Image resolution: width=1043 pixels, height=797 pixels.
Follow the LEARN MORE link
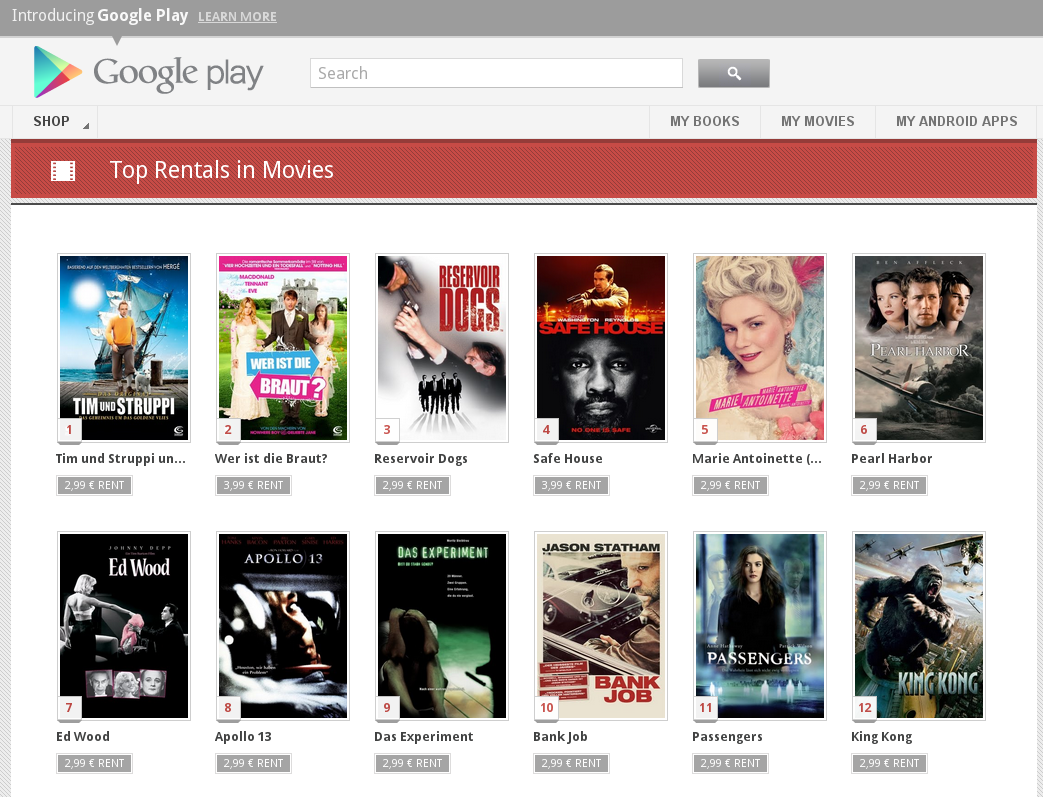click(237, 17)
